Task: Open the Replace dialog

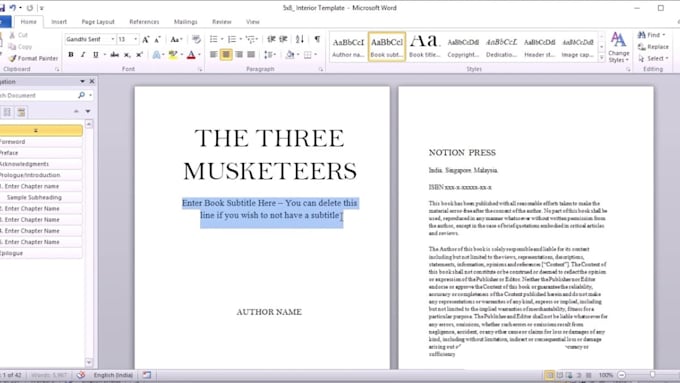Action: pos(654,46)
